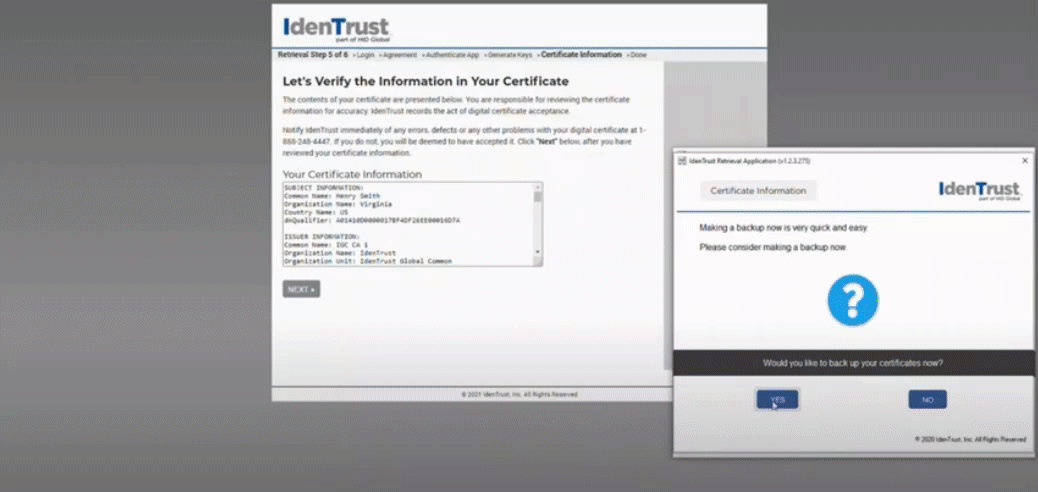Image resolution: width=1038 pixels, height=492 pixels.
Task: Click 'Let's Verify the Information' heading
Action: coord(426,81)
